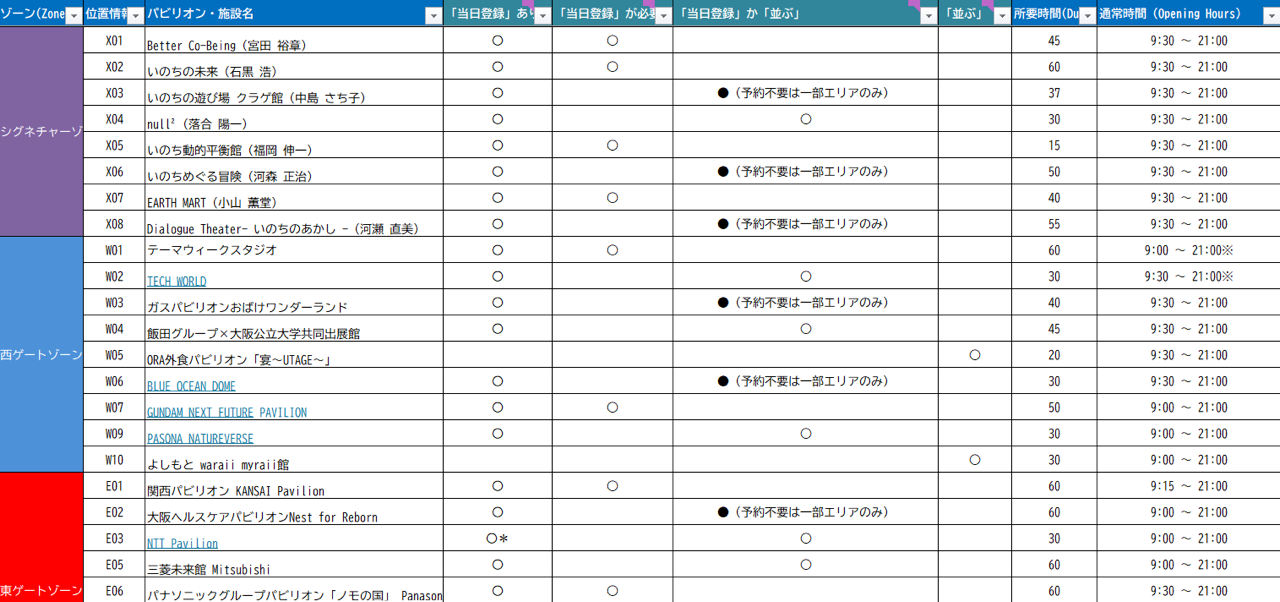Select the 'よしもと waraii myraii館' cell

tap(294, 460)
